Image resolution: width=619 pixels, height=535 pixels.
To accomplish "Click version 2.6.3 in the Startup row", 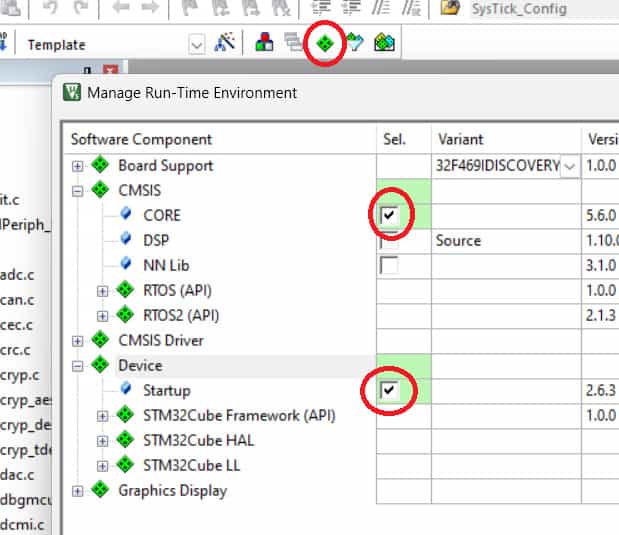I will pos(601,390).
